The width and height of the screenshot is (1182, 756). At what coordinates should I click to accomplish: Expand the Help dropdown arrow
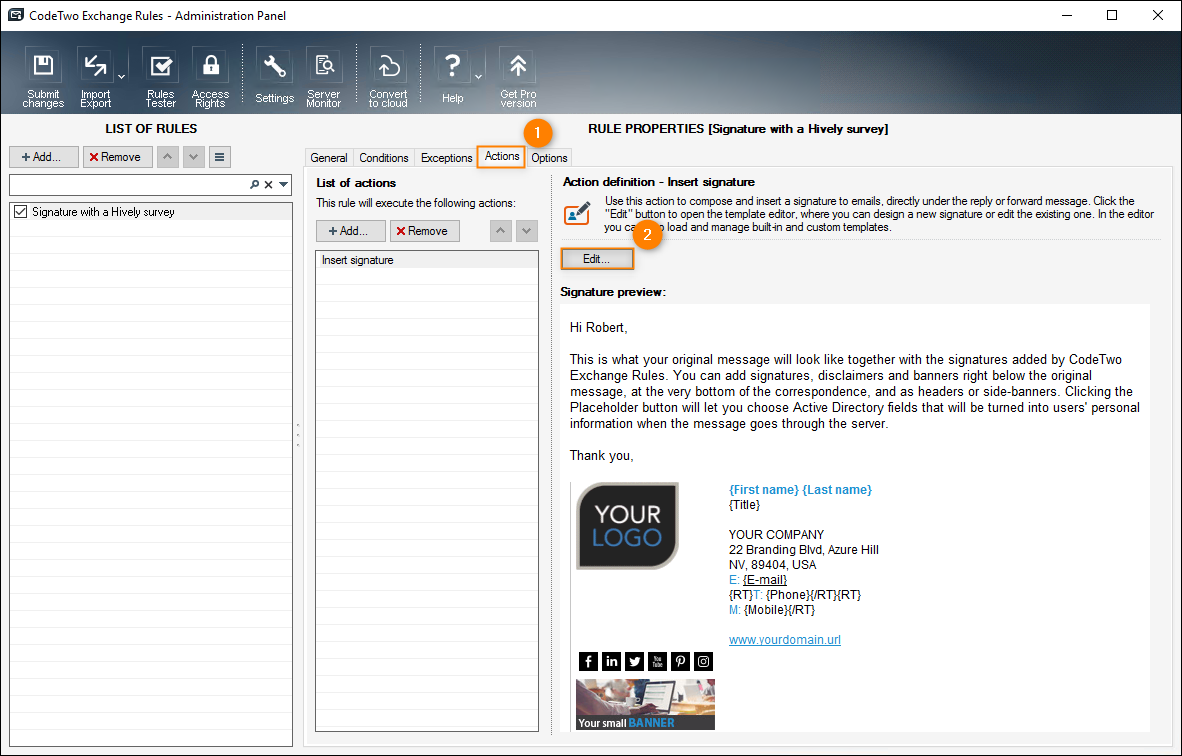pos(478,77)
